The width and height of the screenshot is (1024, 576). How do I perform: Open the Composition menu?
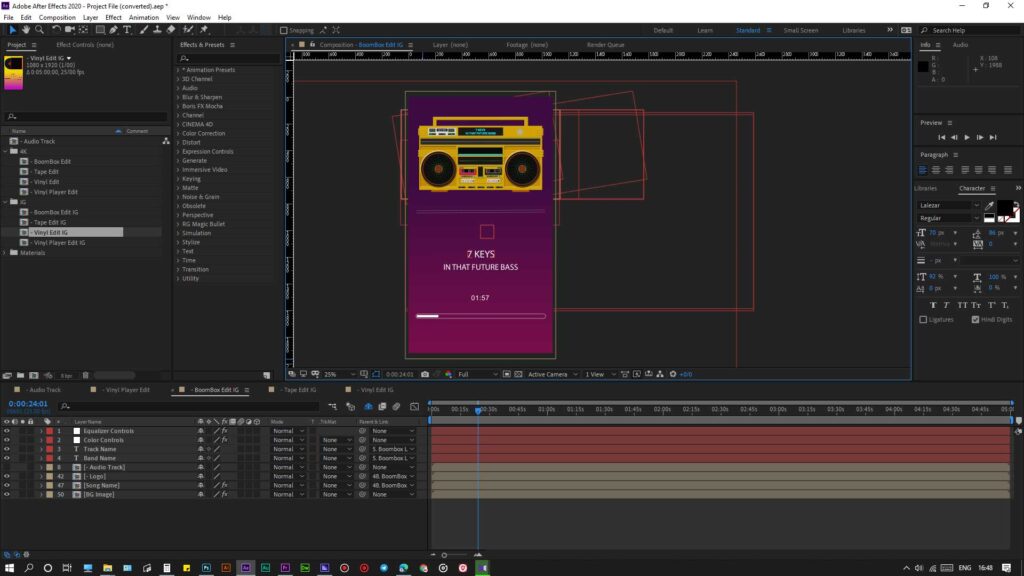pos(56,17)
